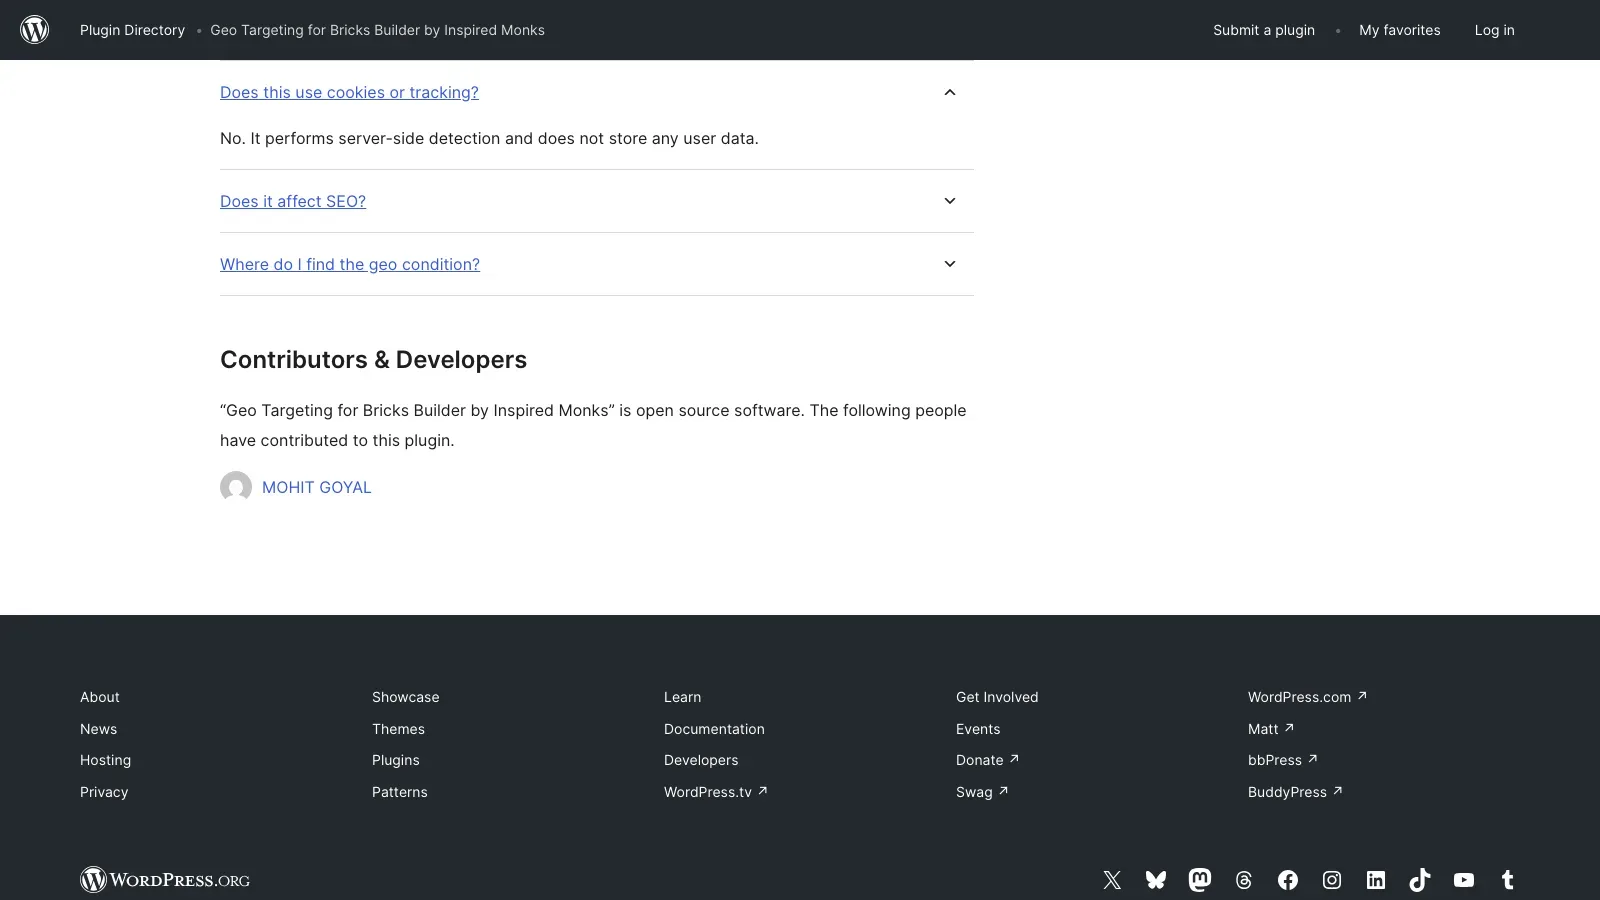Click the WordPress.org footer logo
Image resolution: width=1600 pixels, height=900 pixels.
pyautogui.click(x=165, y=880)
